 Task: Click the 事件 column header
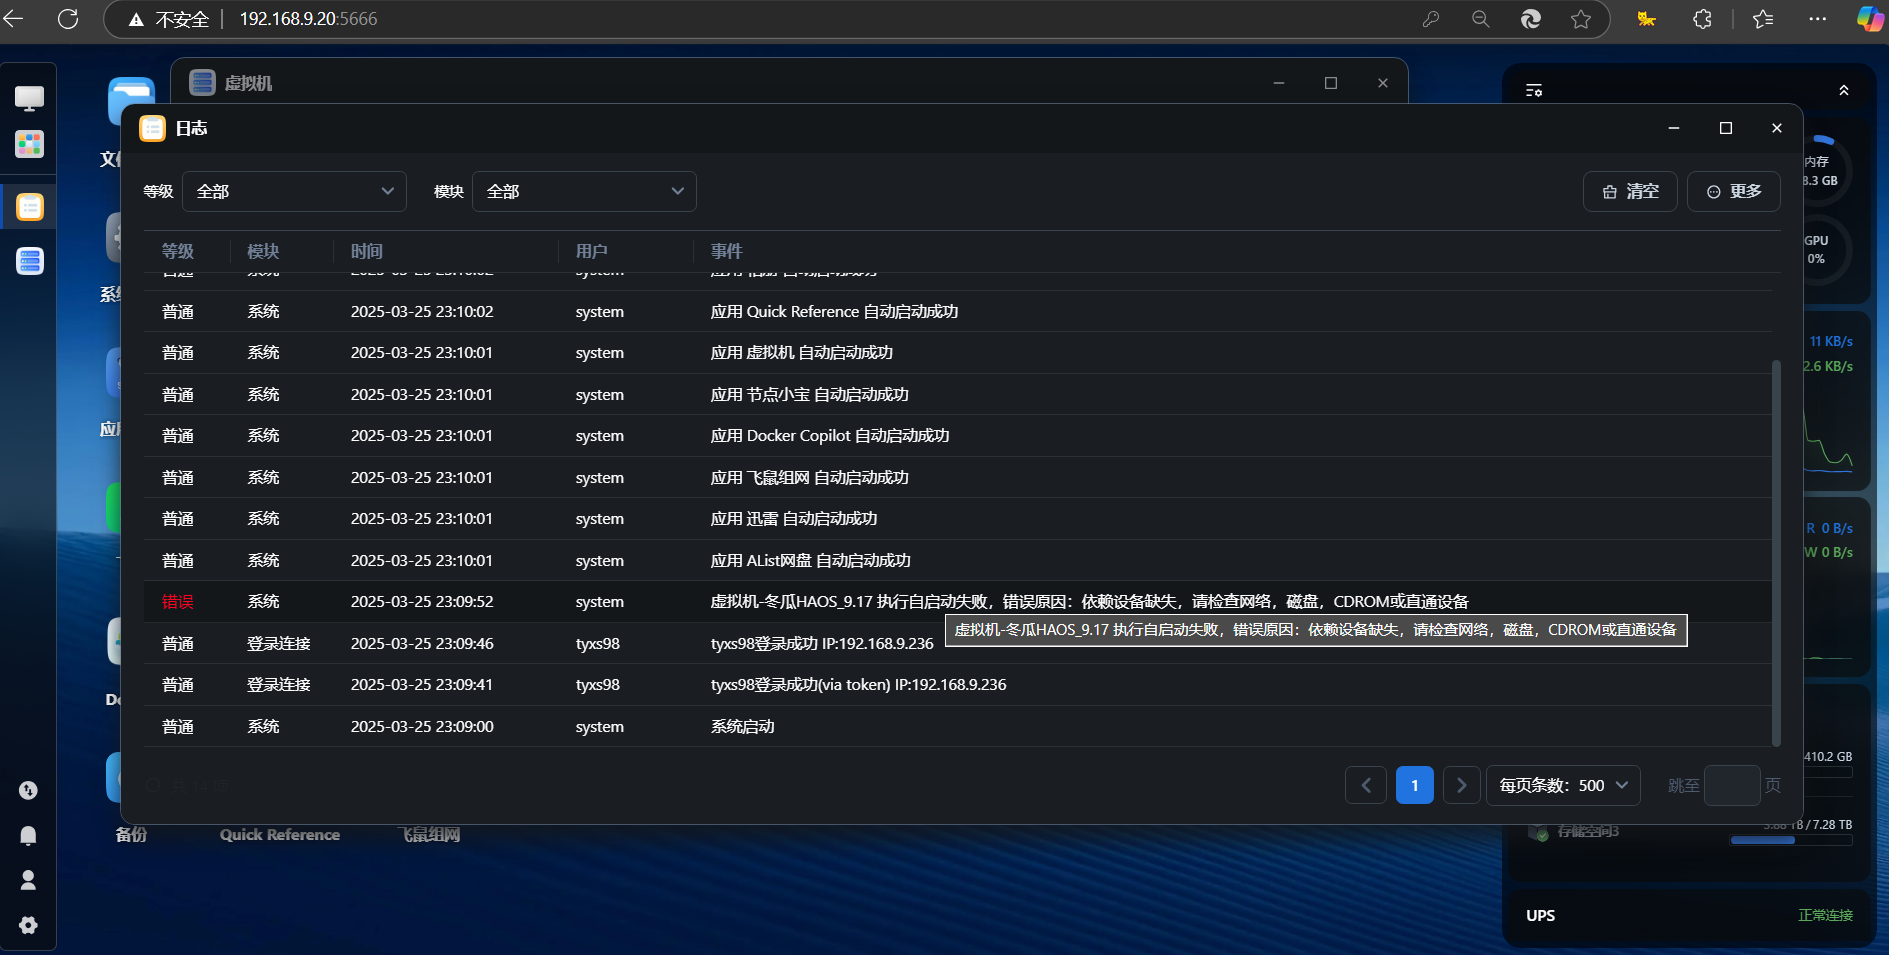727,251
